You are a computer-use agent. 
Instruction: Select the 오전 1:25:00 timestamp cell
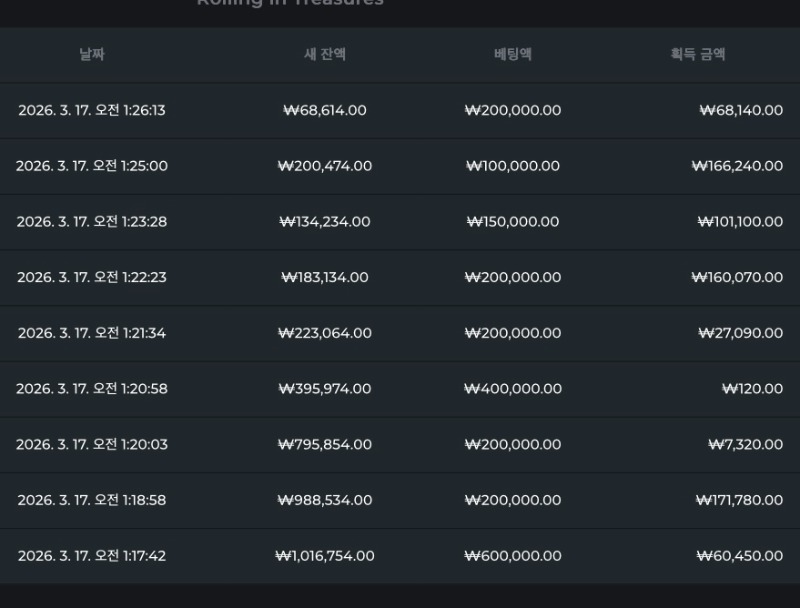pos(92,166)
